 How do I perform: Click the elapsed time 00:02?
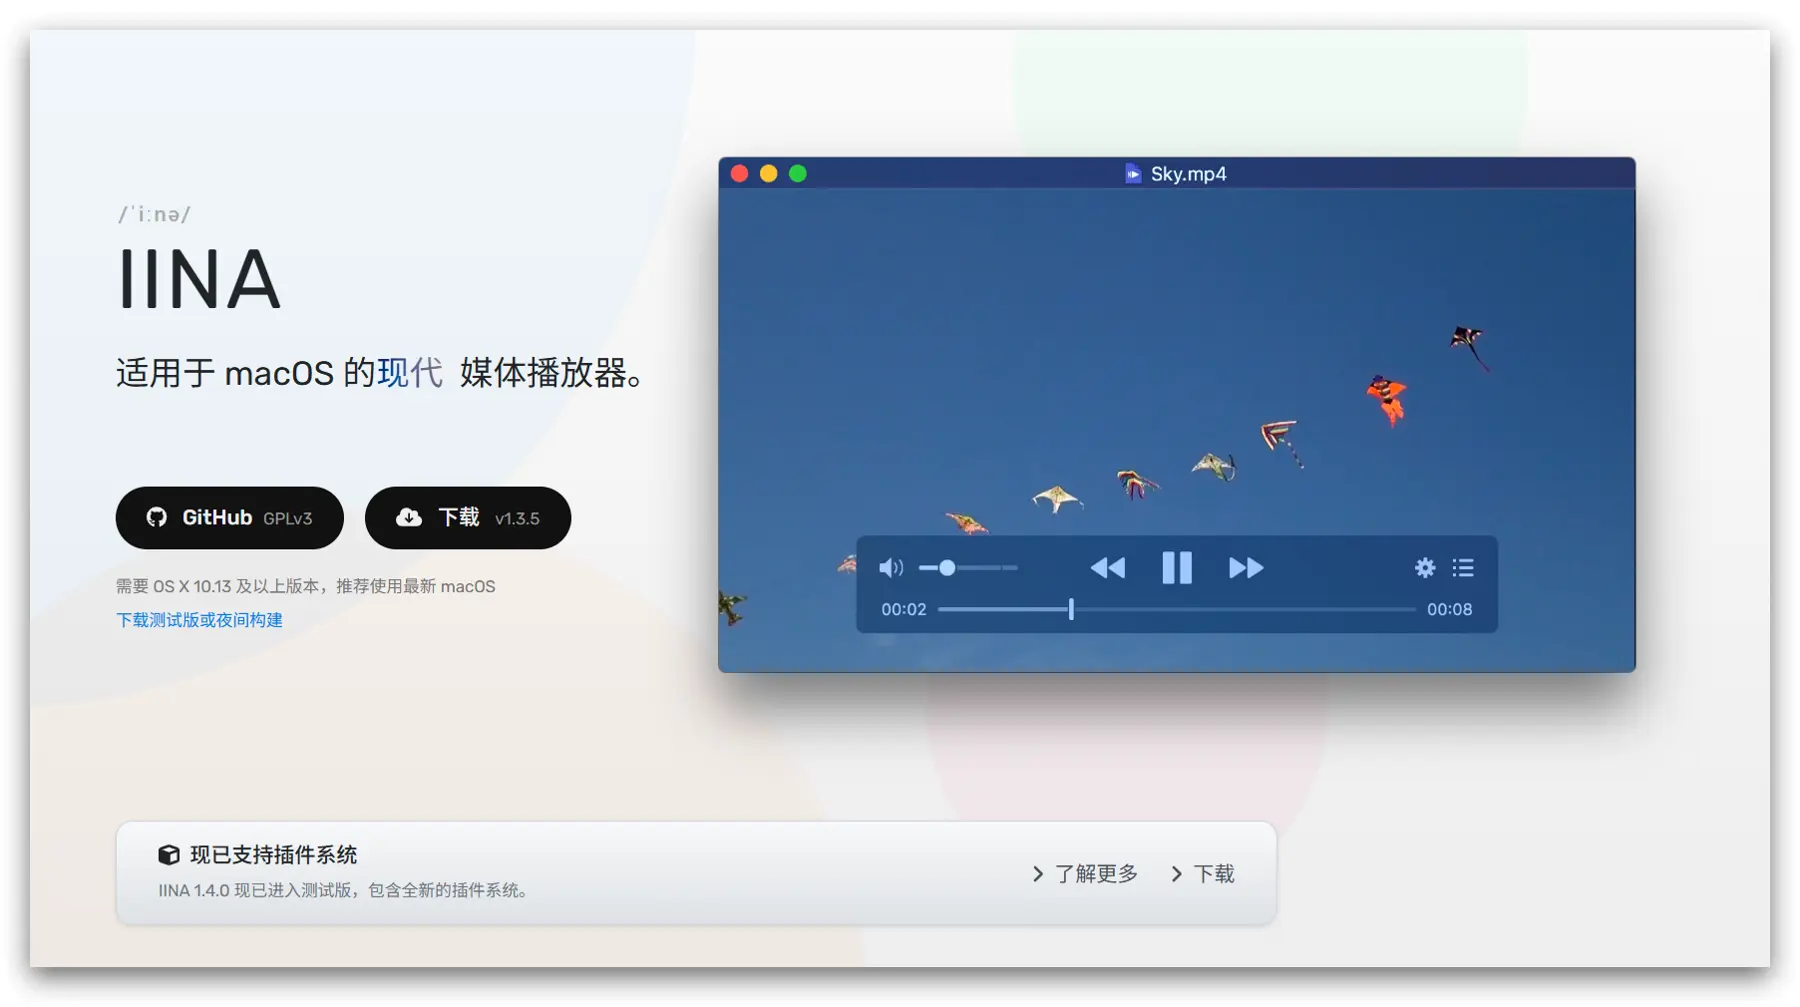(903, 609)
